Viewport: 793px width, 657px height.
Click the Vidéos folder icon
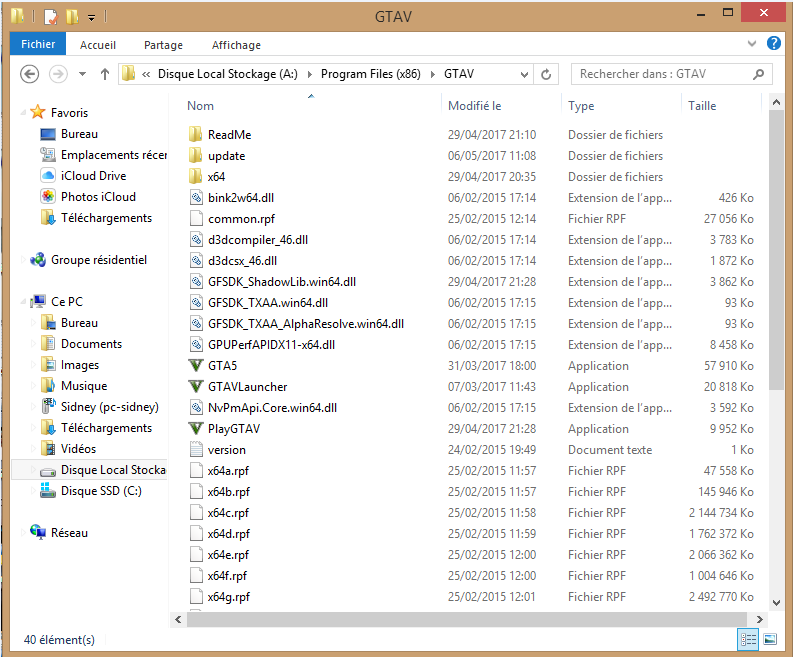[x=48, y=448]
